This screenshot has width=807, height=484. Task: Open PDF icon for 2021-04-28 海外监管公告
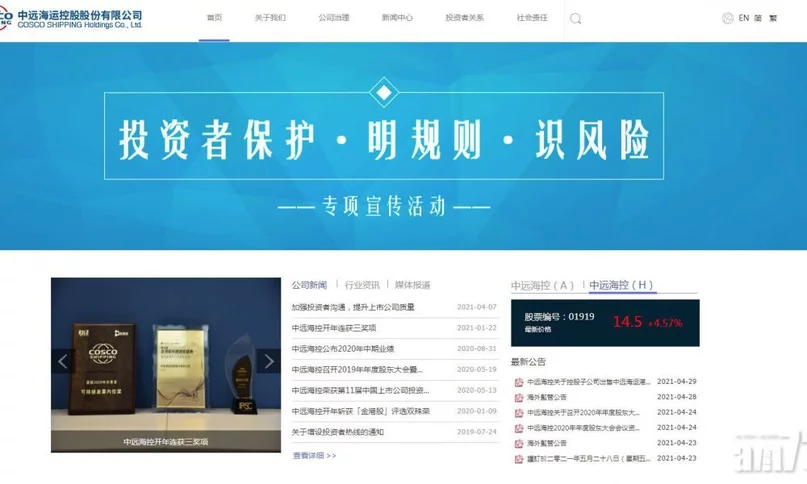tap(519, 397)
